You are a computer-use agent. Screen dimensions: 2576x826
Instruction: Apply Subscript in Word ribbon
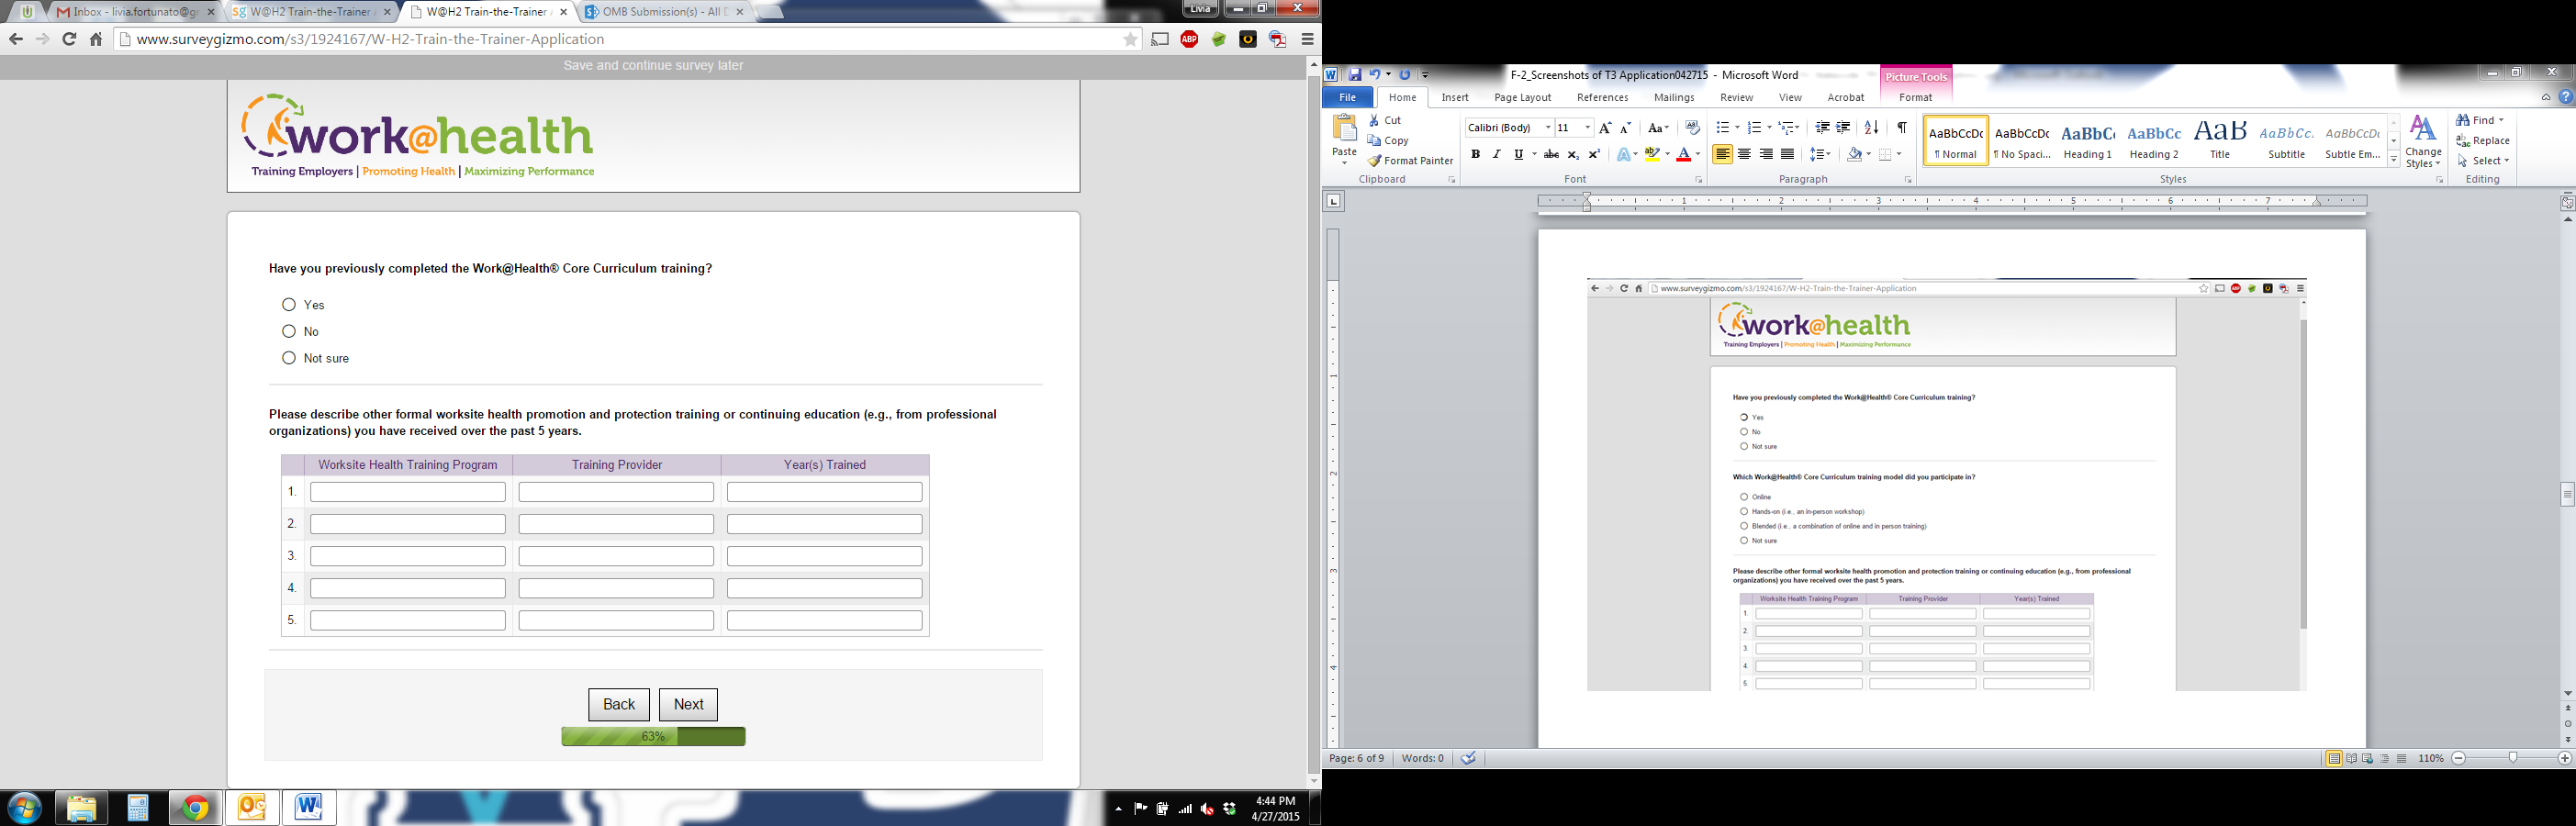click(x=1573, y=154)
